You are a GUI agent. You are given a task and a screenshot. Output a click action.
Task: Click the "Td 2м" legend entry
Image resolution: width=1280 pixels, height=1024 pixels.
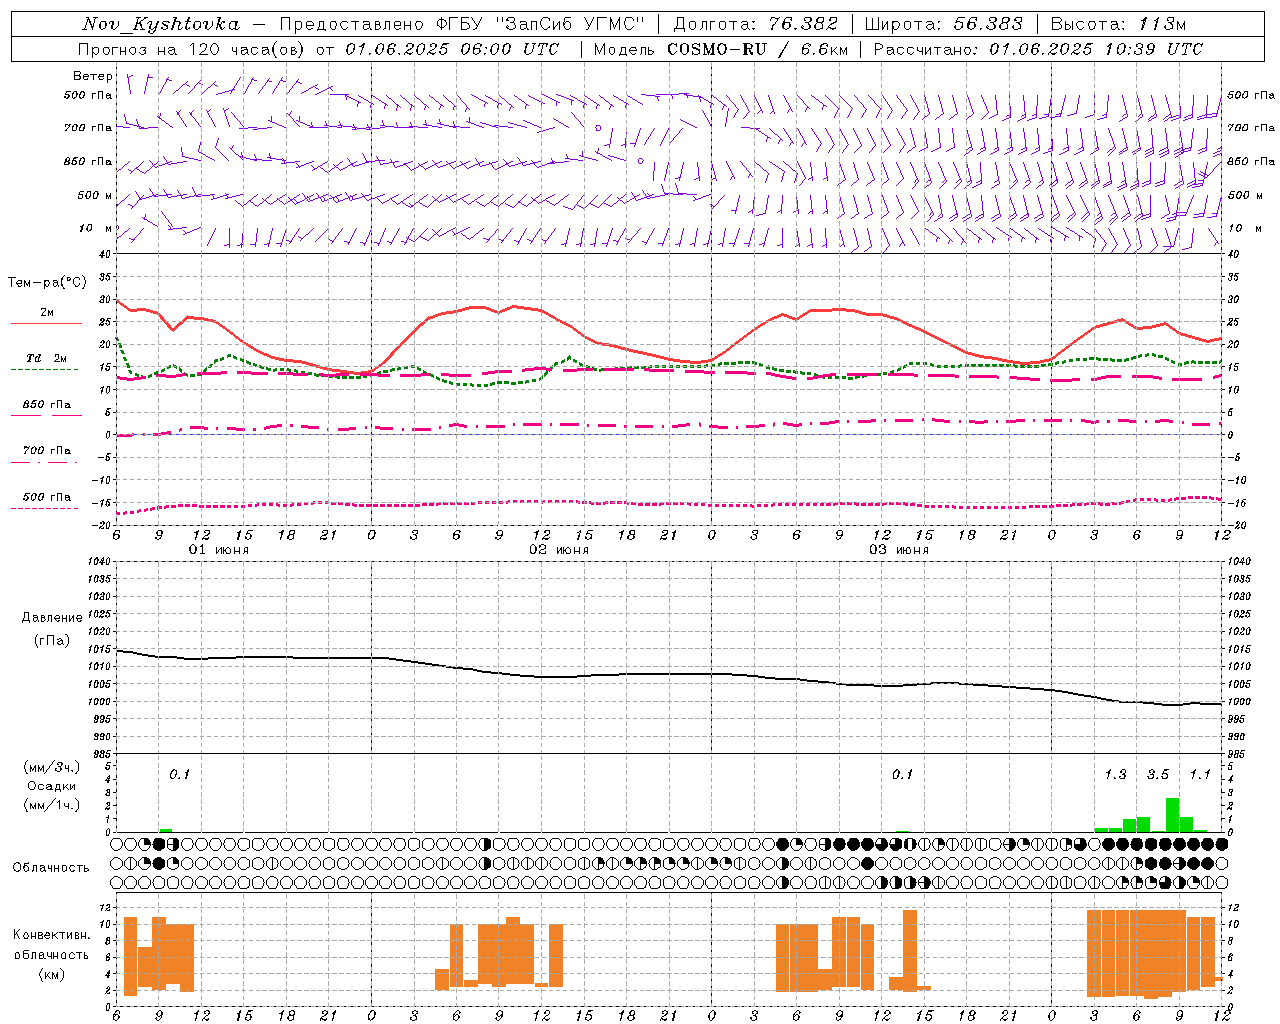tap(46, 358)
